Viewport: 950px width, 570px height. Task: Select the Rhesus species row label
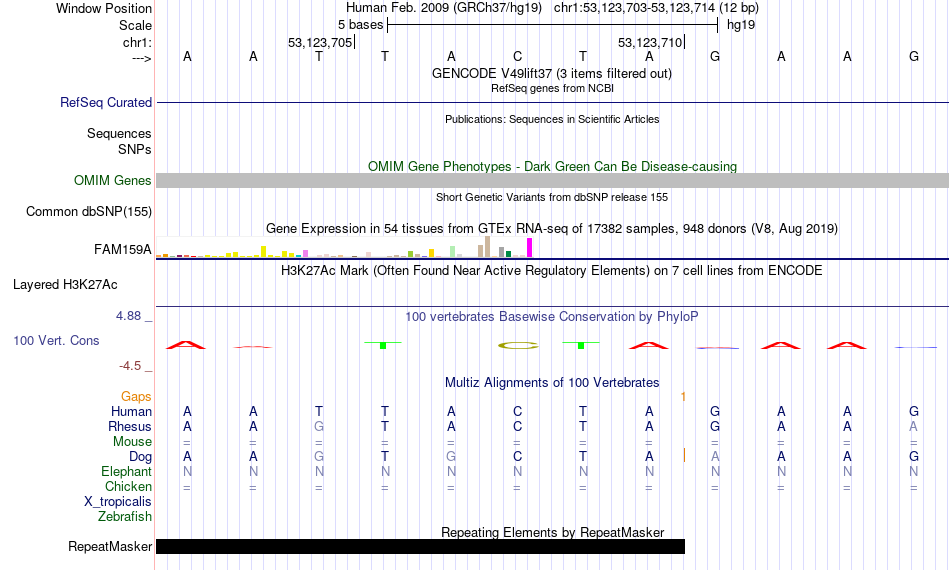pos(130,426)
